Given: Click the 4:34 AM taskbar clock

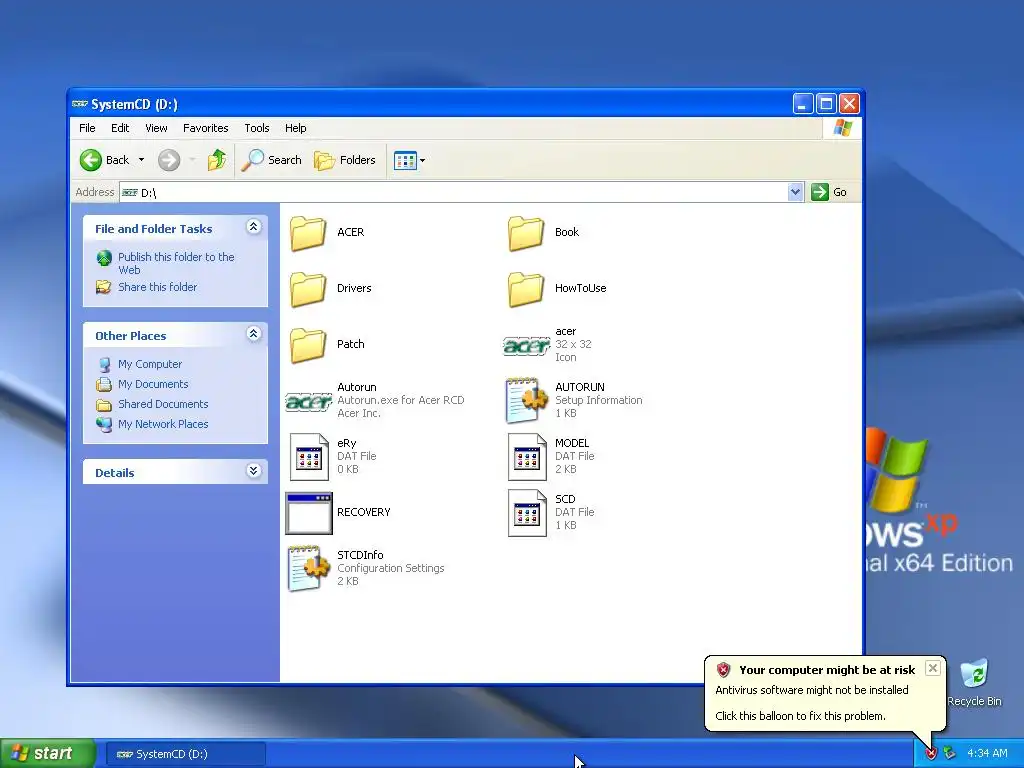Looking at the screenshot, I should coord(987,754).
